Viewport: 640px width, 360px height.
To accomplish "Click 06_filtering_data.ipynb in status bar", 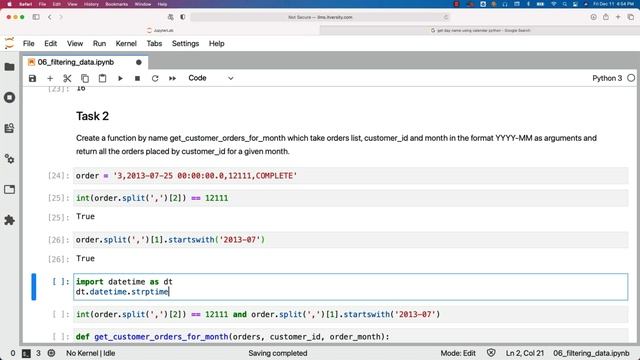I will coord(591,353).
